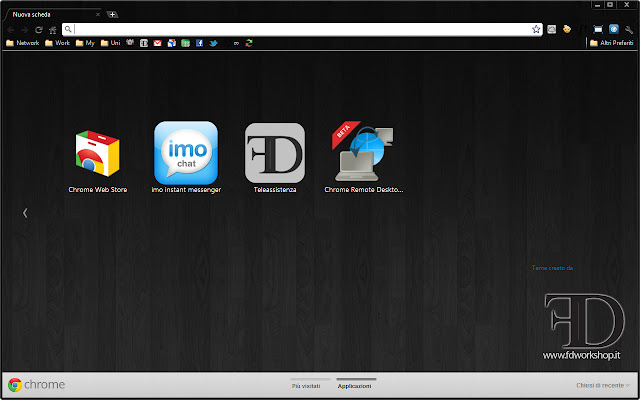The height and width of the screenshot is (400, 640).
Task: Open the red-green sync arrows bookmark
Action: [249, 43]
